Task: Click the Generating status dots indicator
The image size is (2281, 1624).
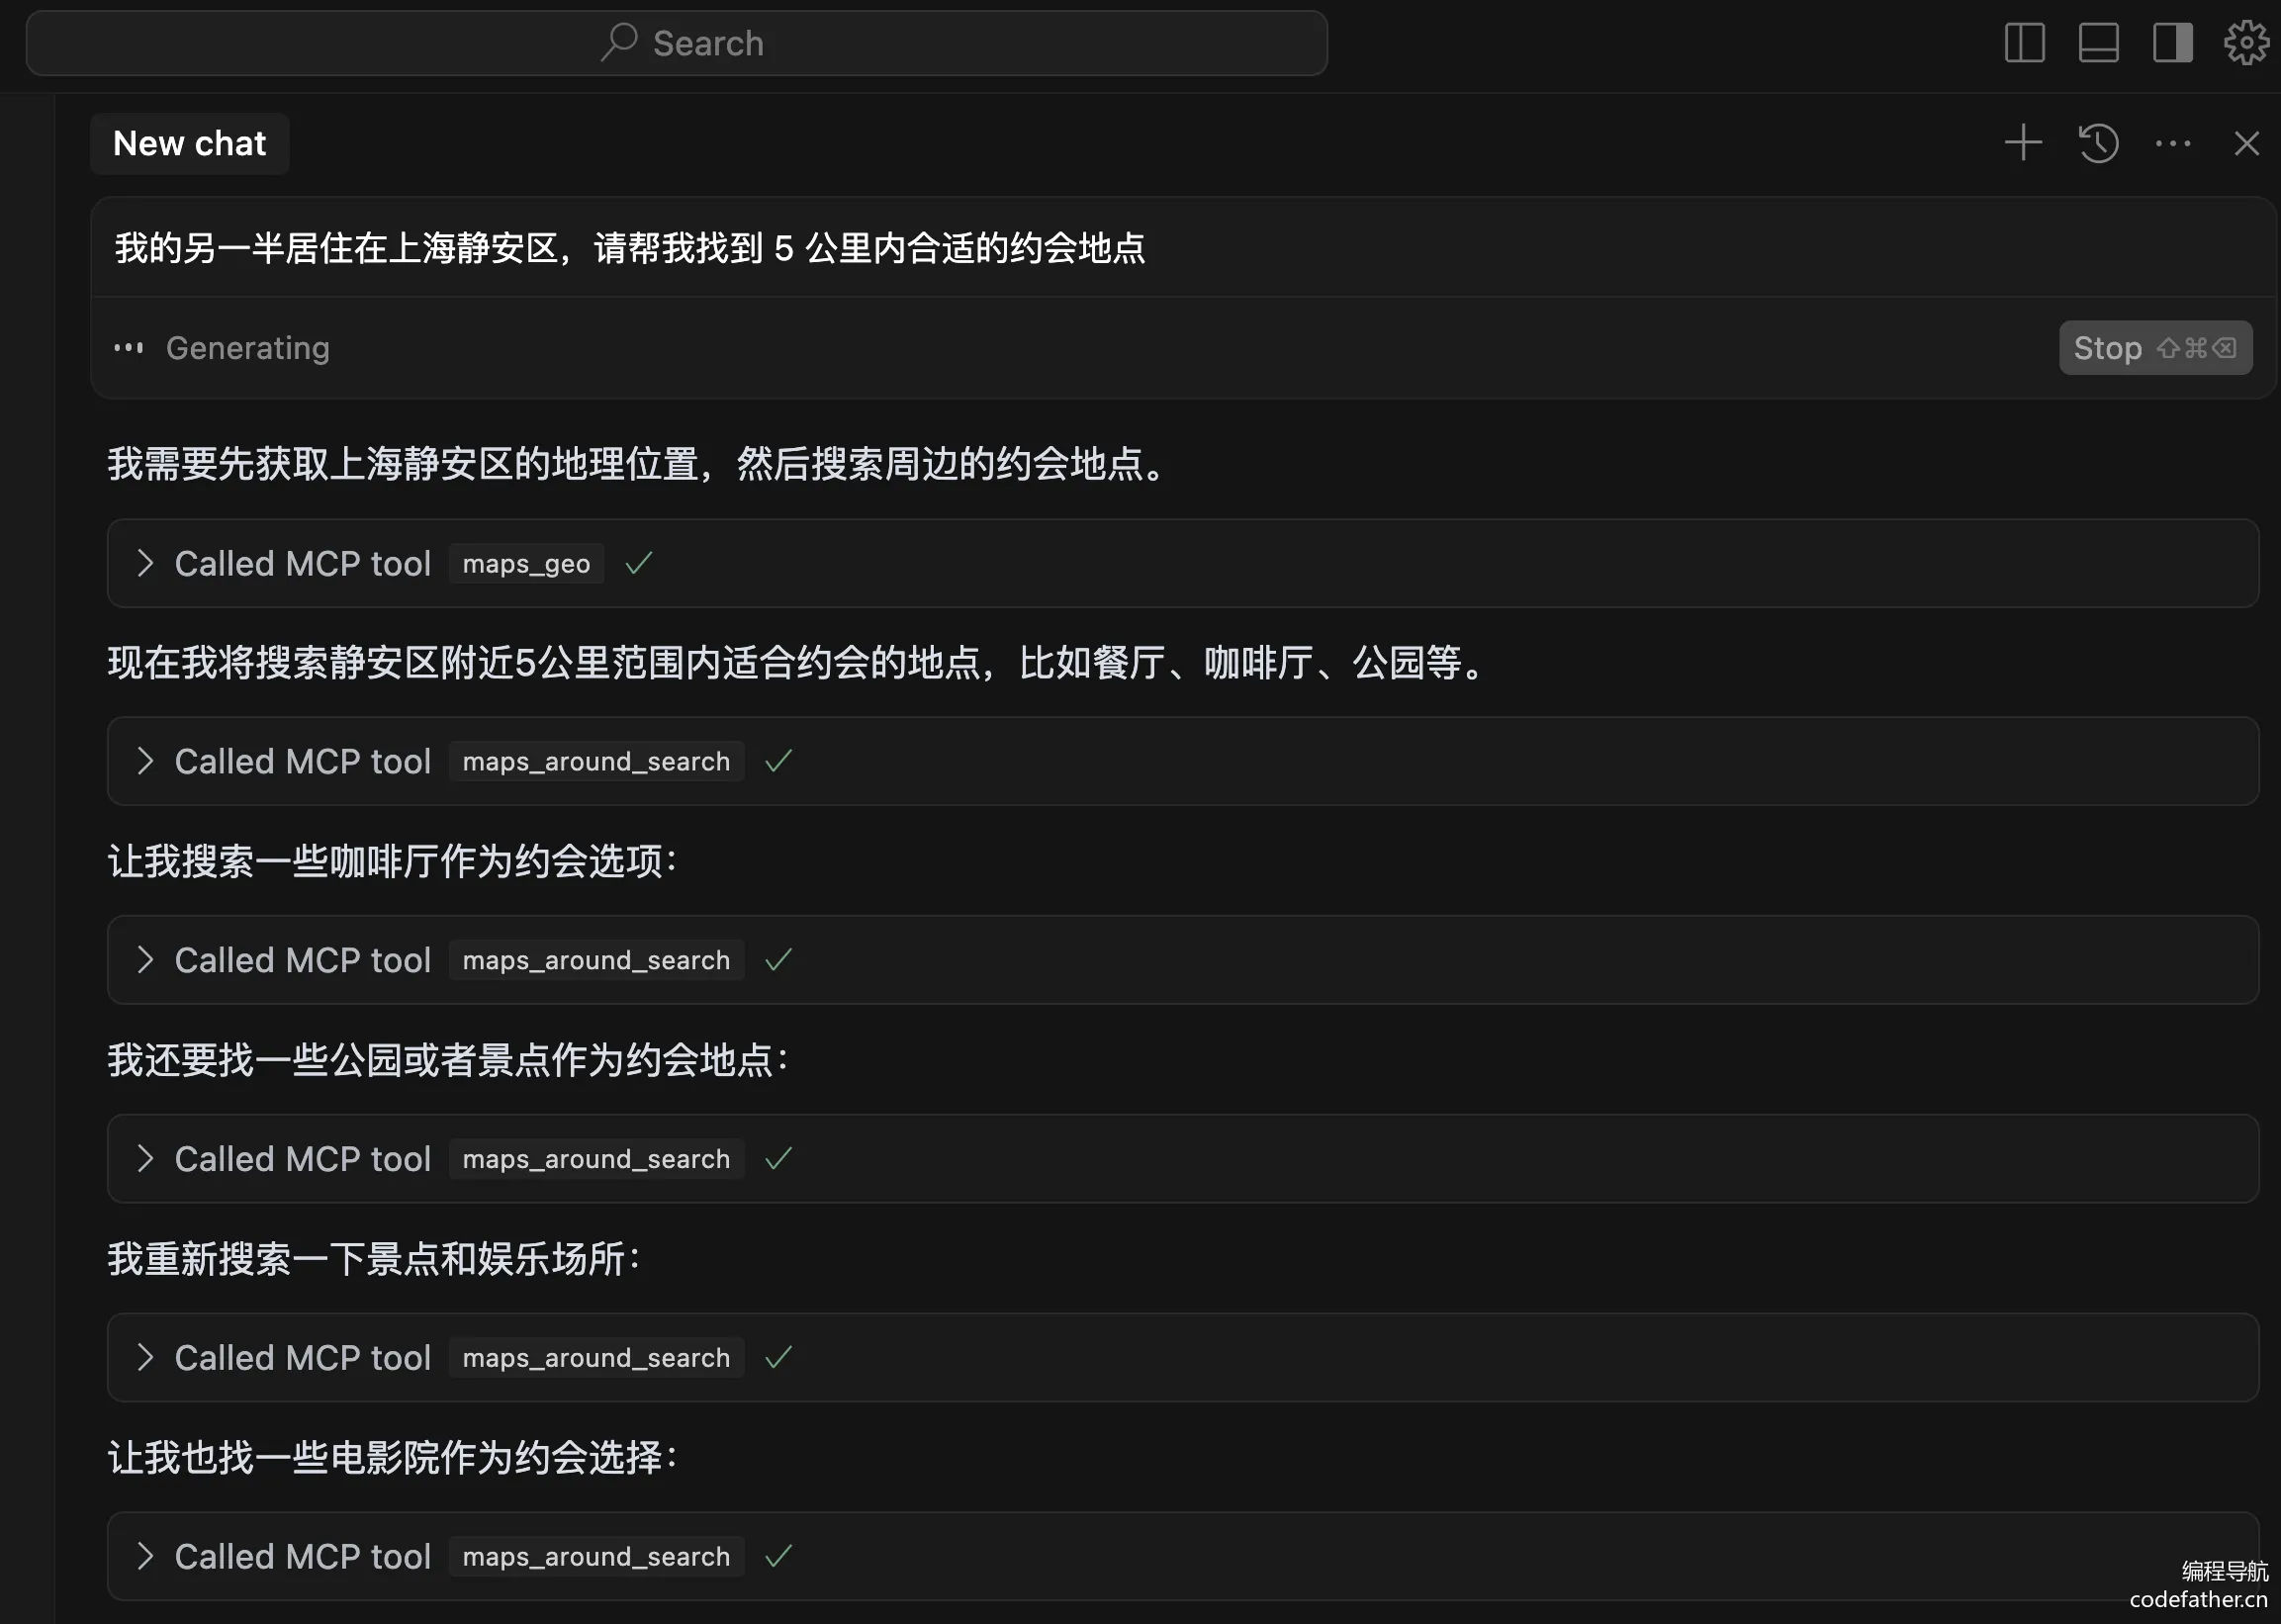Action: click(128, 348)
